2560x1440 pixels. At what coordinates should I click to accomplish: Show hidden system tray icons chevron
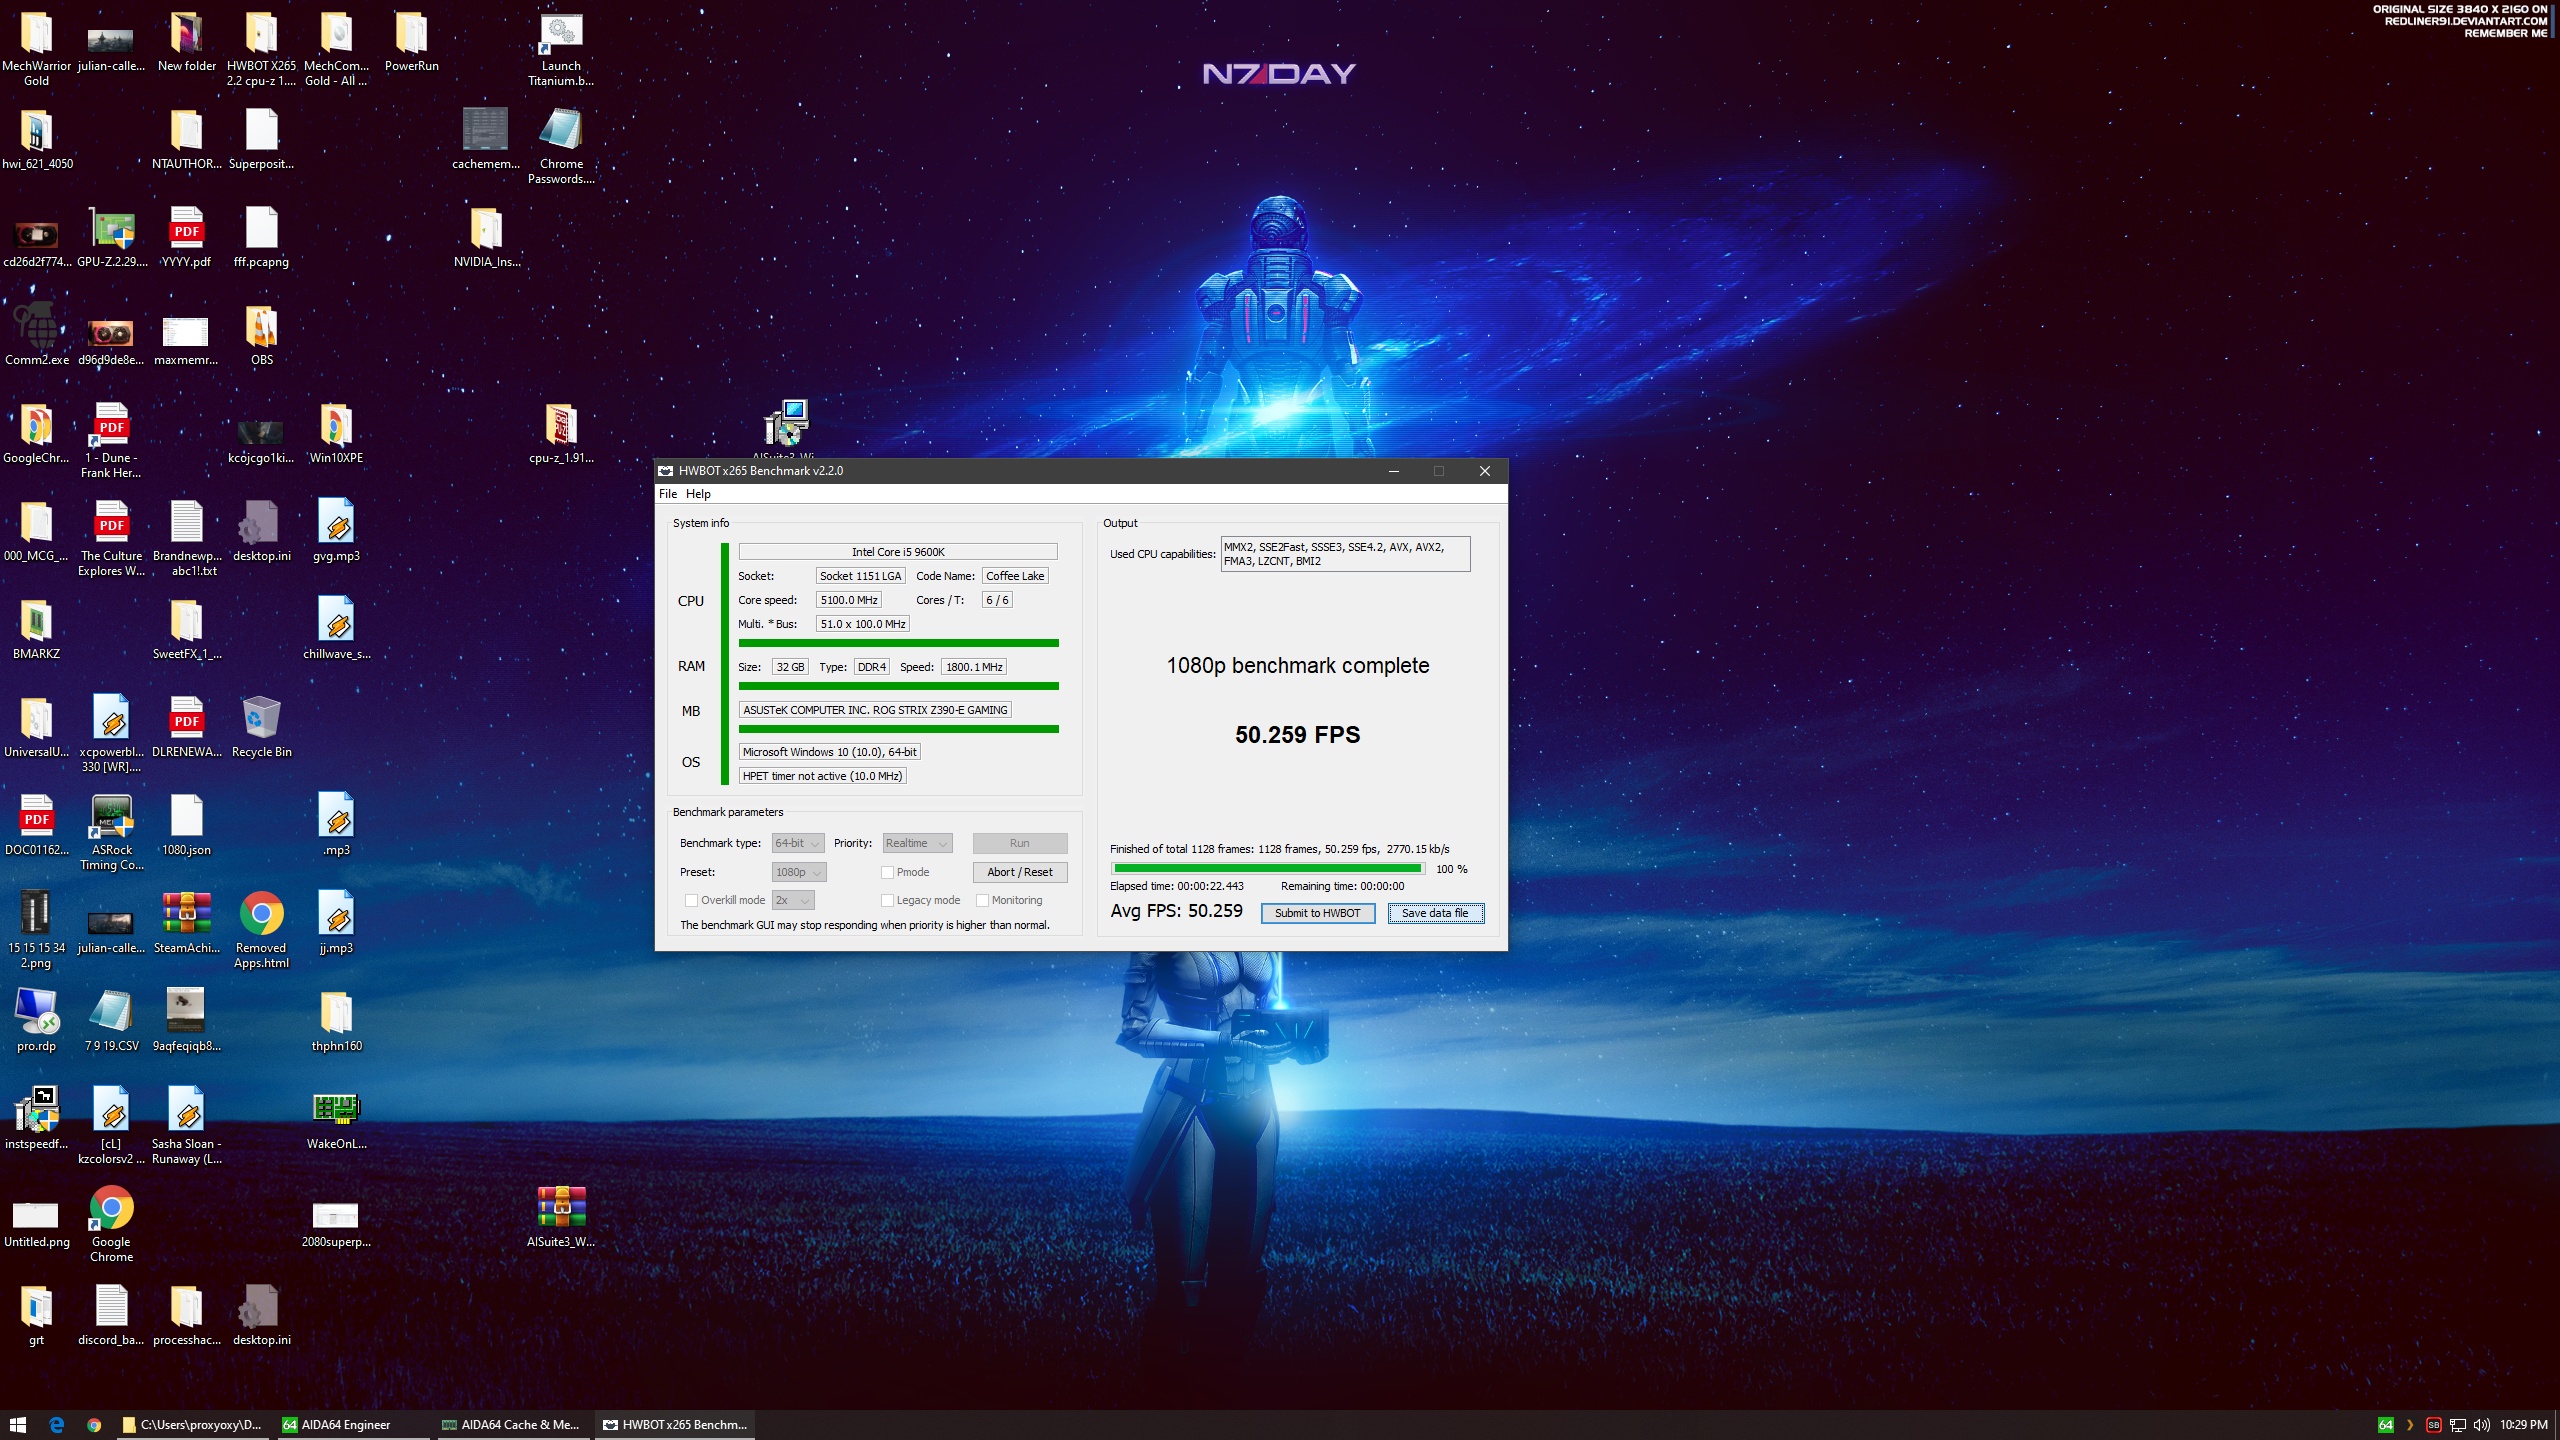(2410, 1425)
